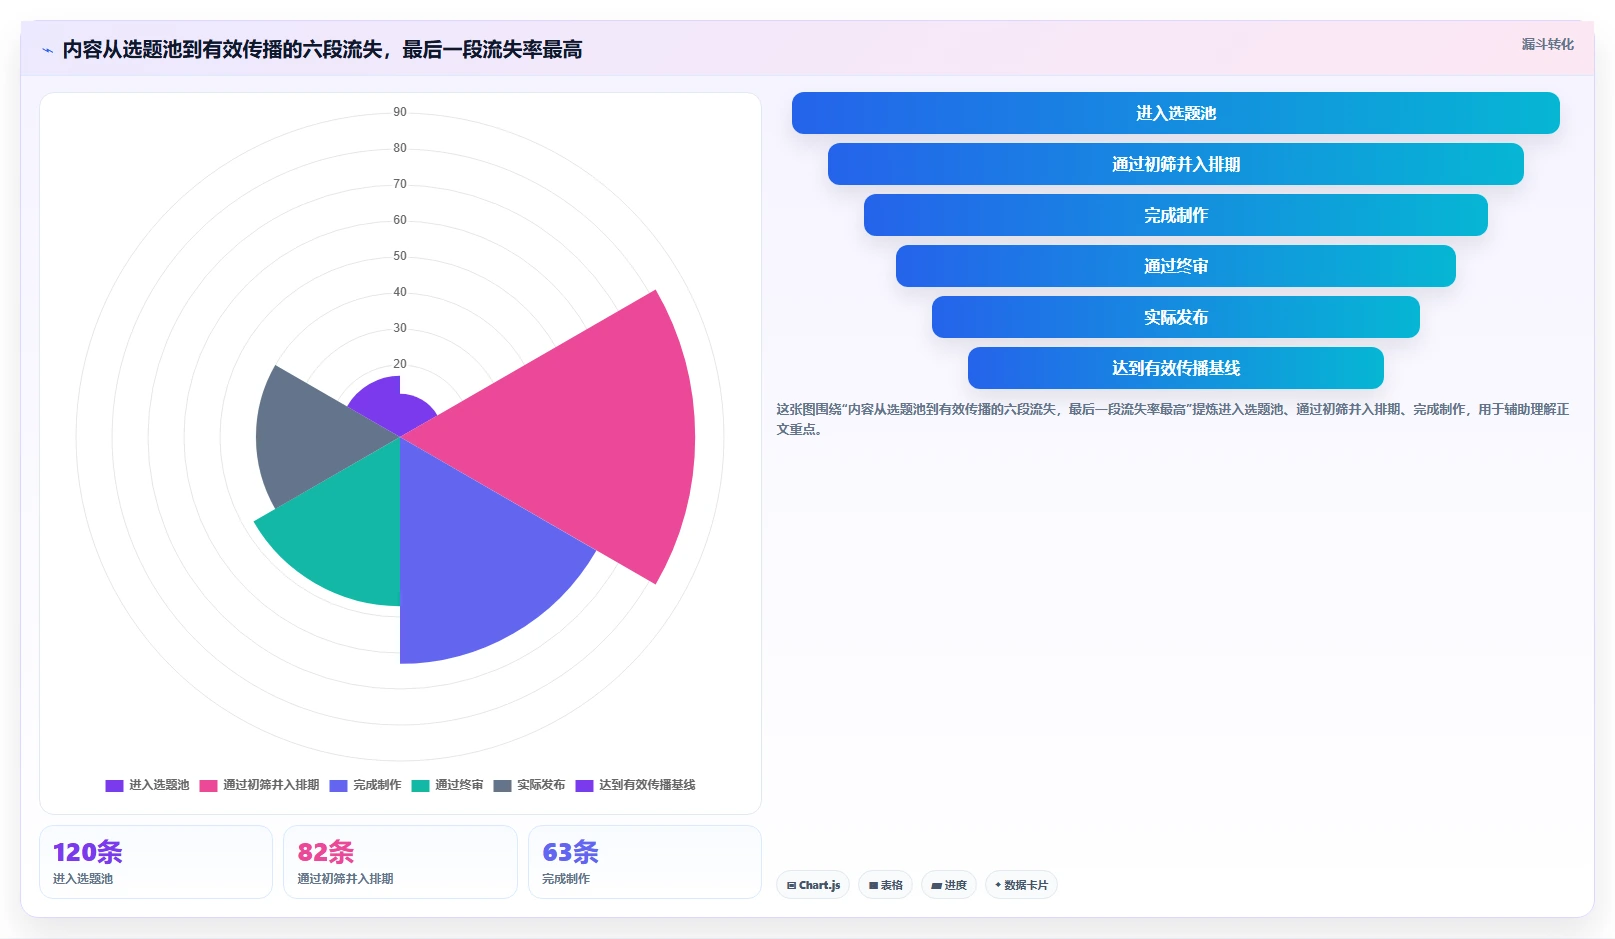Open the 120条 进入选题池 stat card
This screenshot has width=1615, height=939.
pyautogui.click(x=156, y=862)
